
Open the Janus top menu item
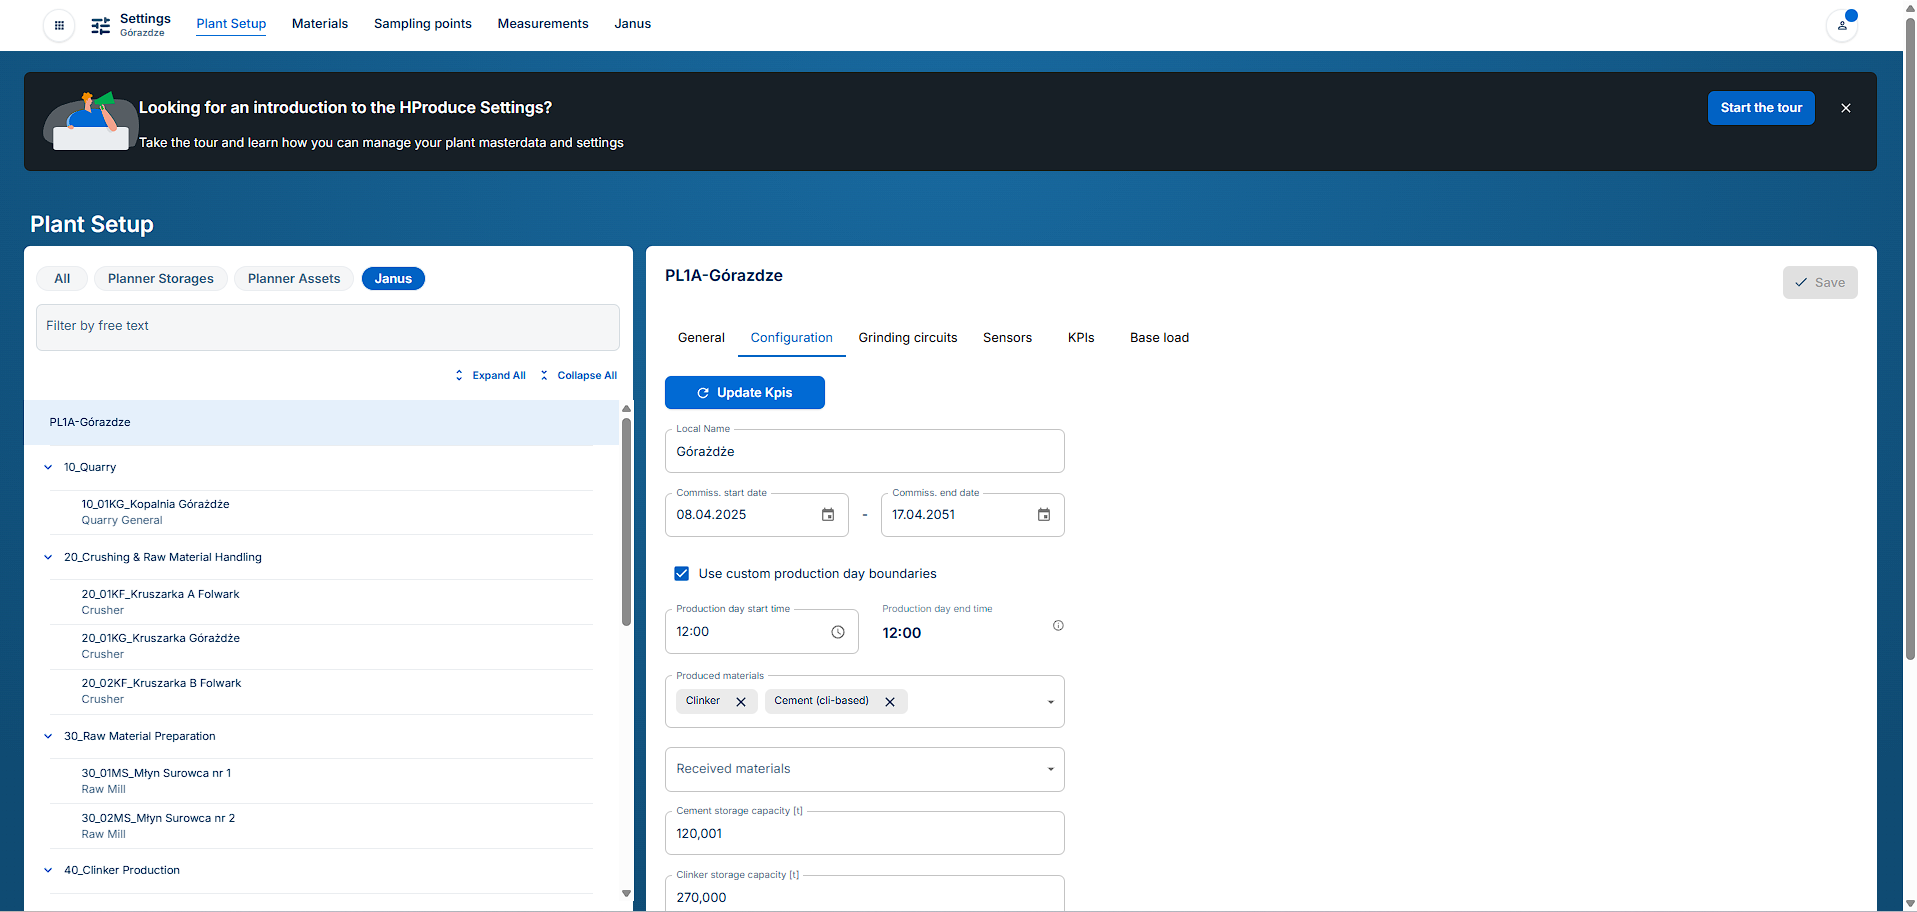click(633, 24)
